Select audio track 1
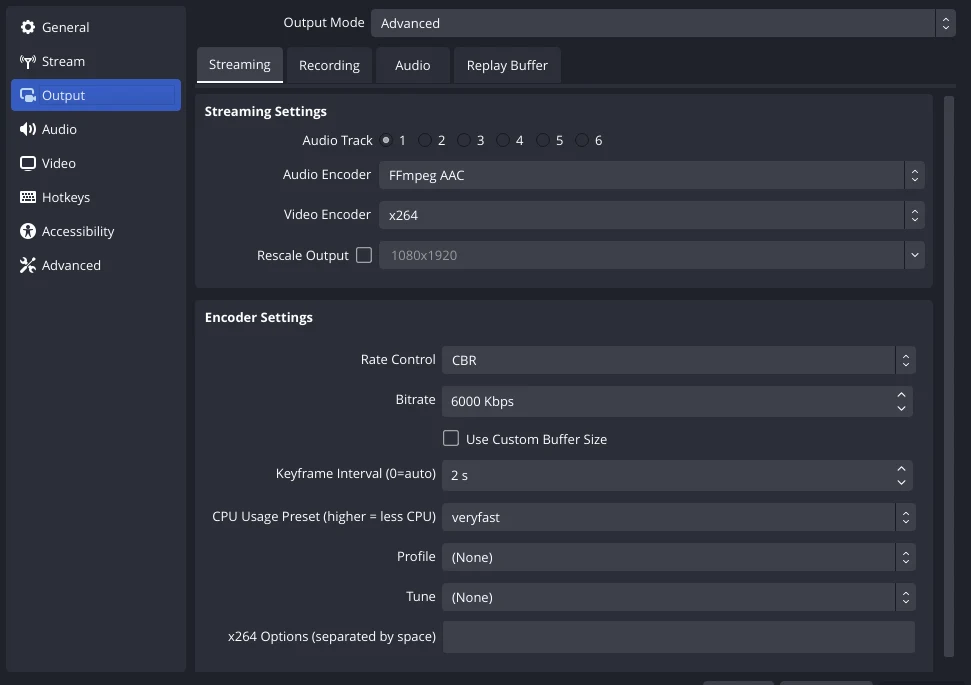Image resolution: width=971 pixels, height=685 pixels. click(386, 140)
